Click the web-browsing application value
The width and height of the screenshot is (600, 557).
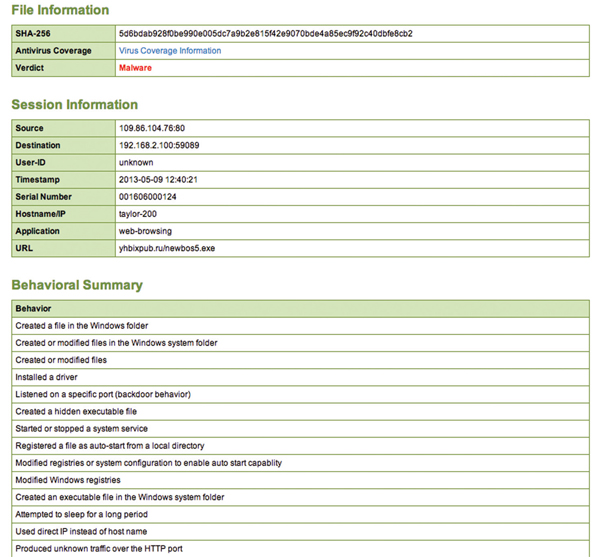pyautogui.click(x=145, y=230)
